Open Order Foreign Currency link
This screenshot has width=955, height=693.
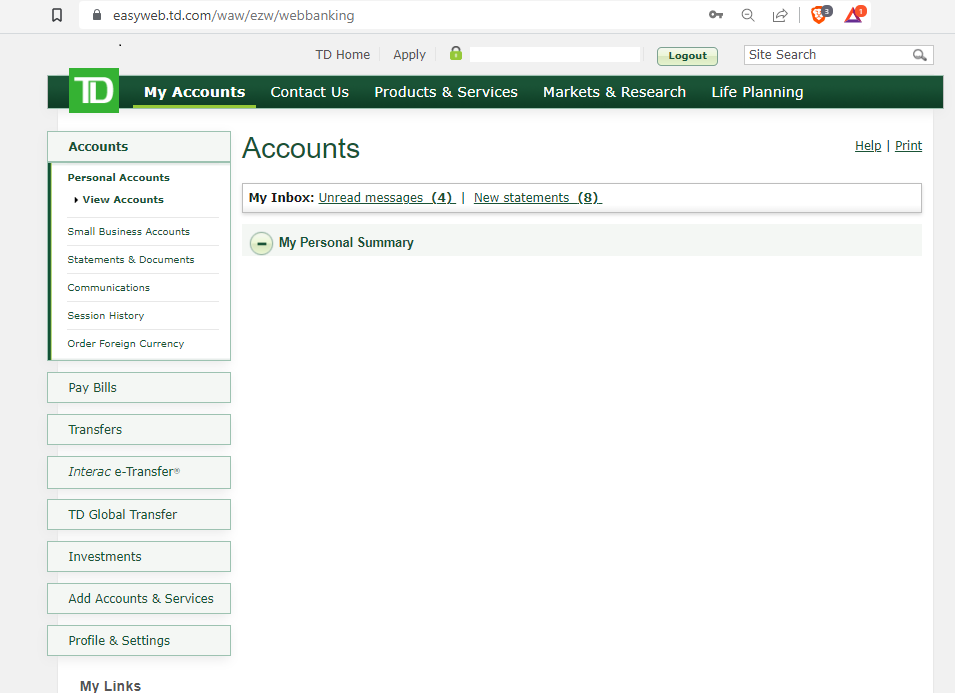[x=125, y=343]
